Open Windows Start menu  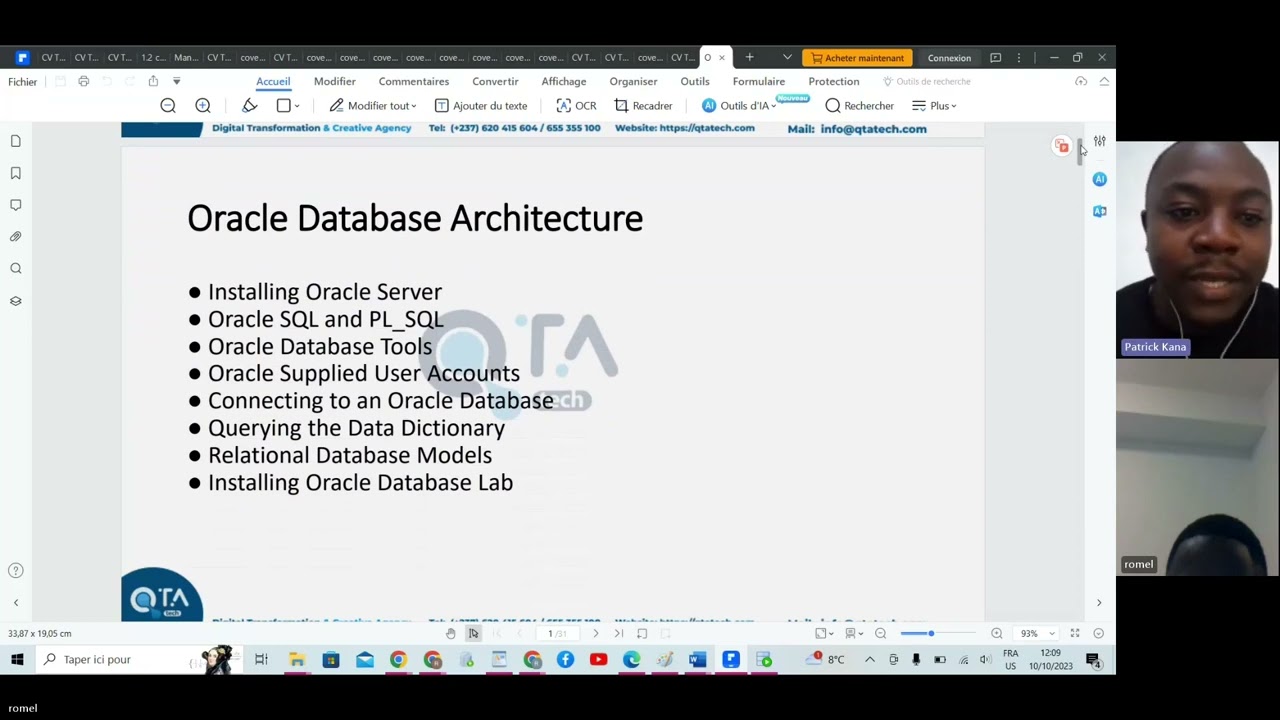[17, 659]
